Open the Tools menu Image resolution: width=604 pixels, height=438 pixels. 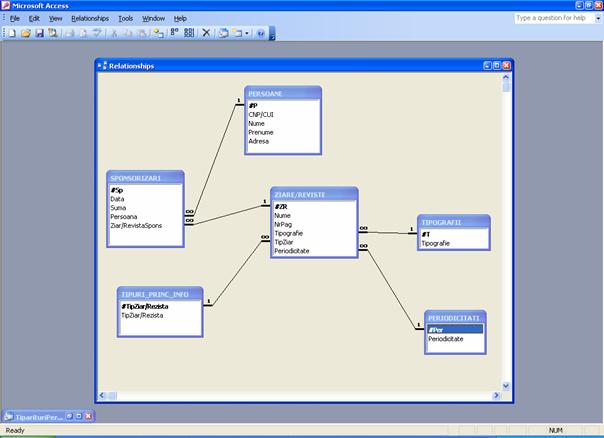(x=125, y=18)
